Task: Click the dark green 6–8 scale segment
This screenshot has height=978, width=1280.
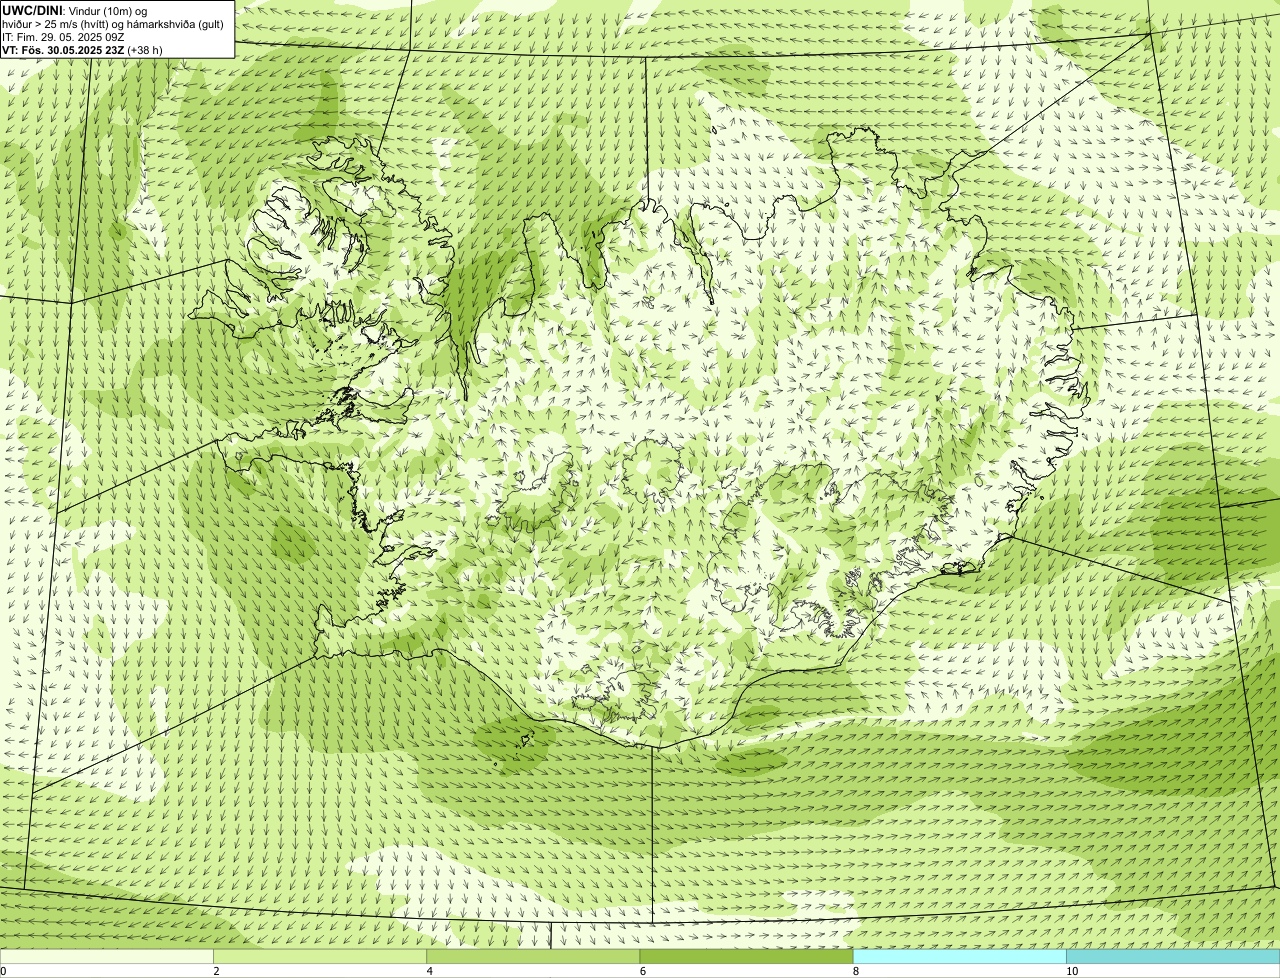Action: tap(746, 957)
